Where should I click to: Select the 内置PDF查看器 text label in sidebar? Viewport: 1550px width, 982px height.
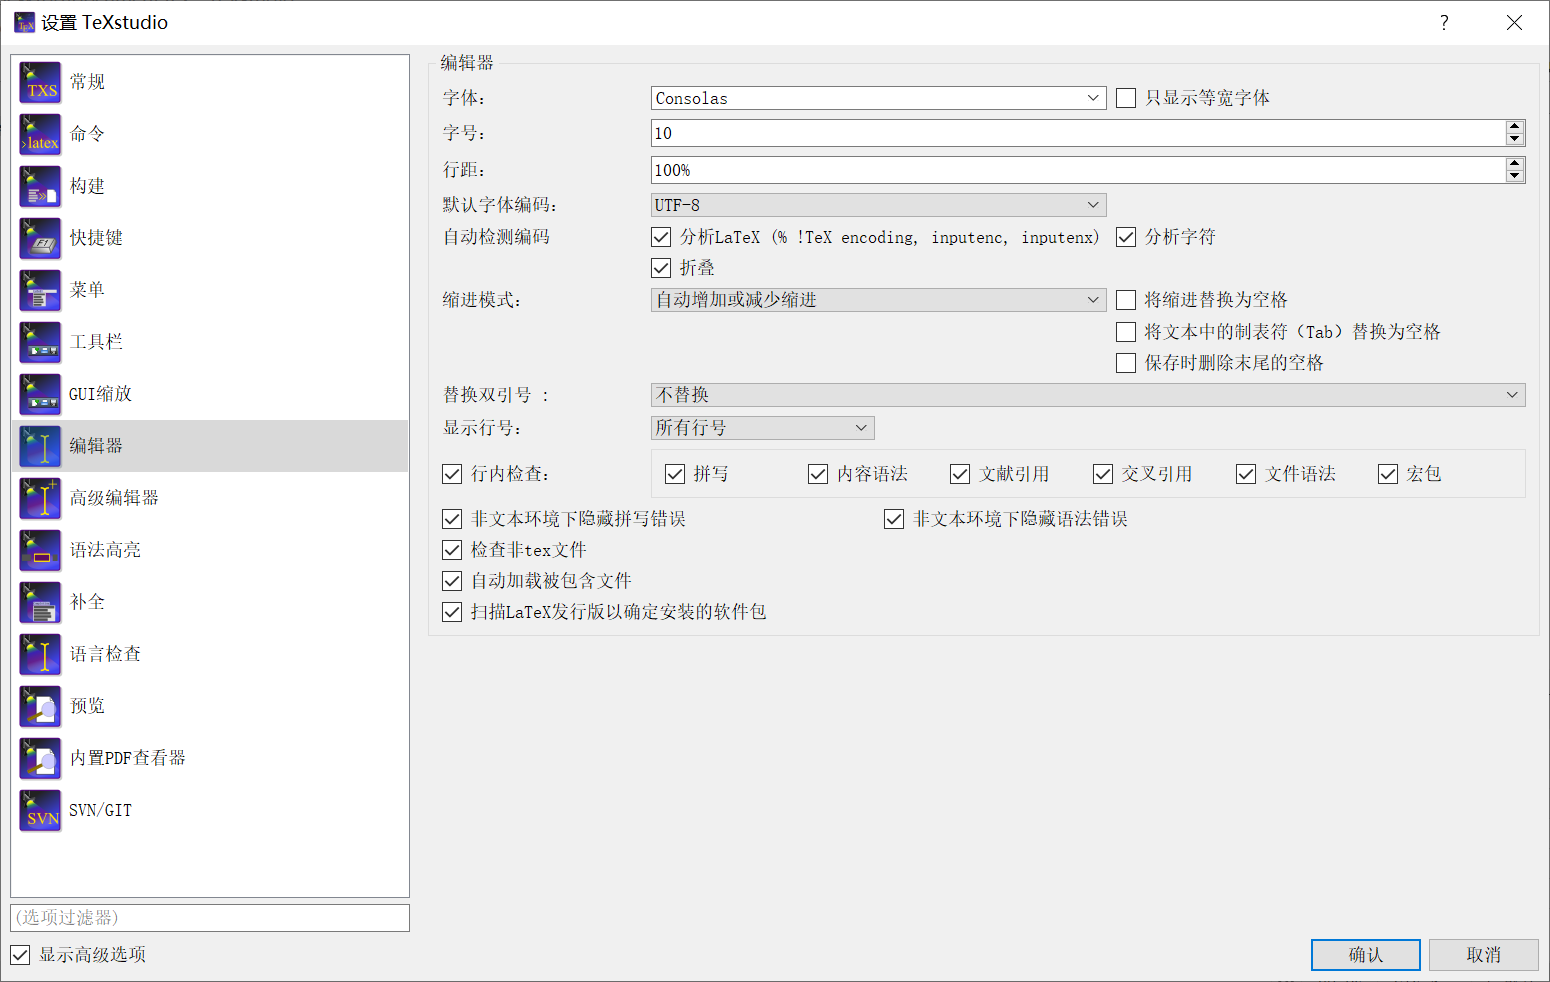(x=128, y=758)
